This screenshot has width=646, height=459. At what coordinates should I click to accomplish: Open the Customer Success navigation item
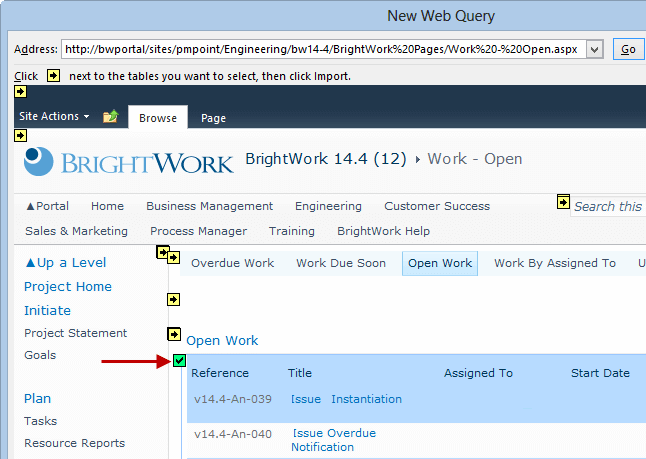pos(437,206)
